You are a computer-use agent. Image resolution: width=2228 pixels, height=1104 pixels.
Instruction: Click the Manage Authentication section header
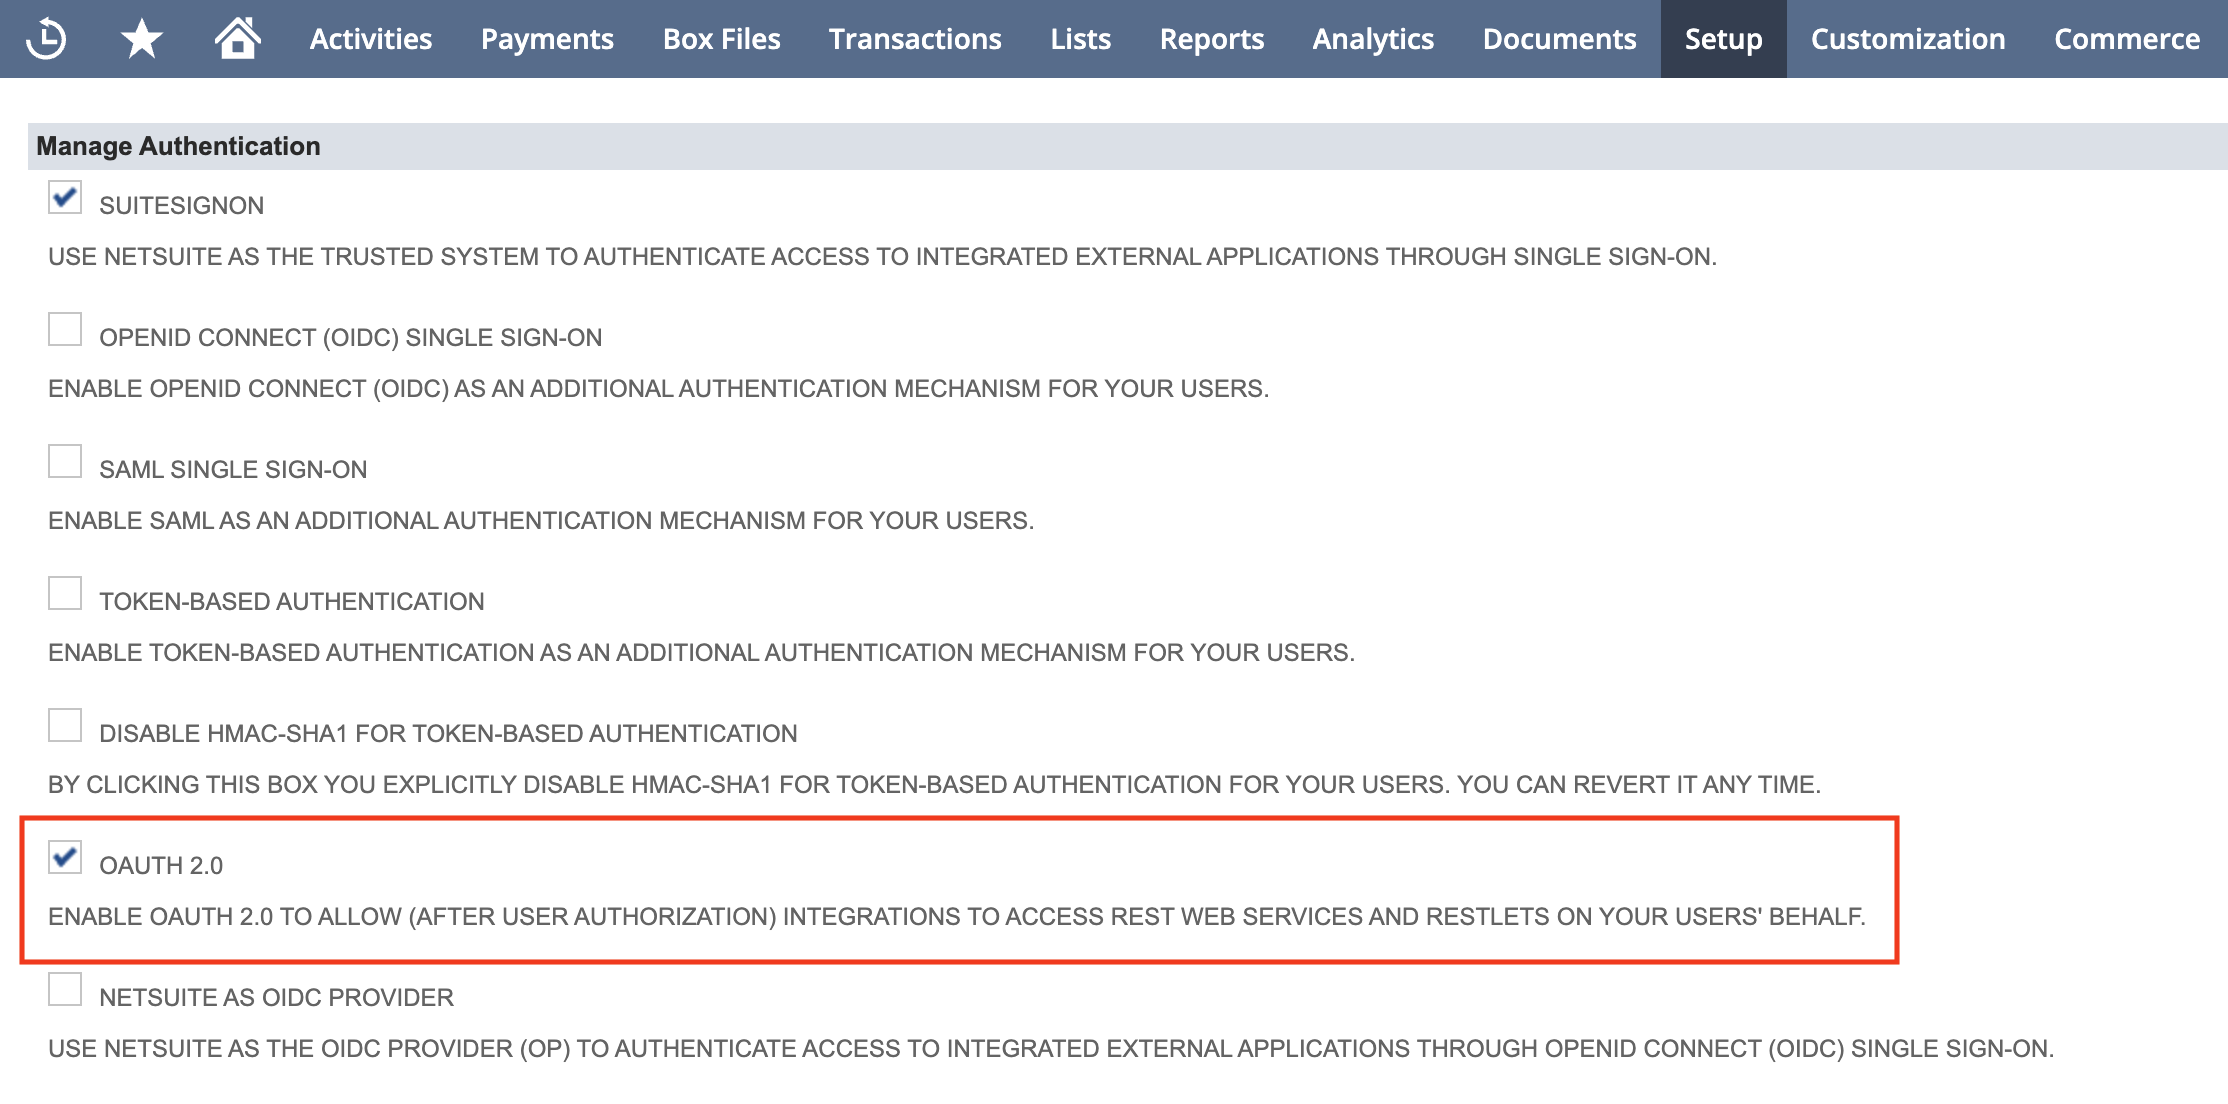tap(1128, 146)
